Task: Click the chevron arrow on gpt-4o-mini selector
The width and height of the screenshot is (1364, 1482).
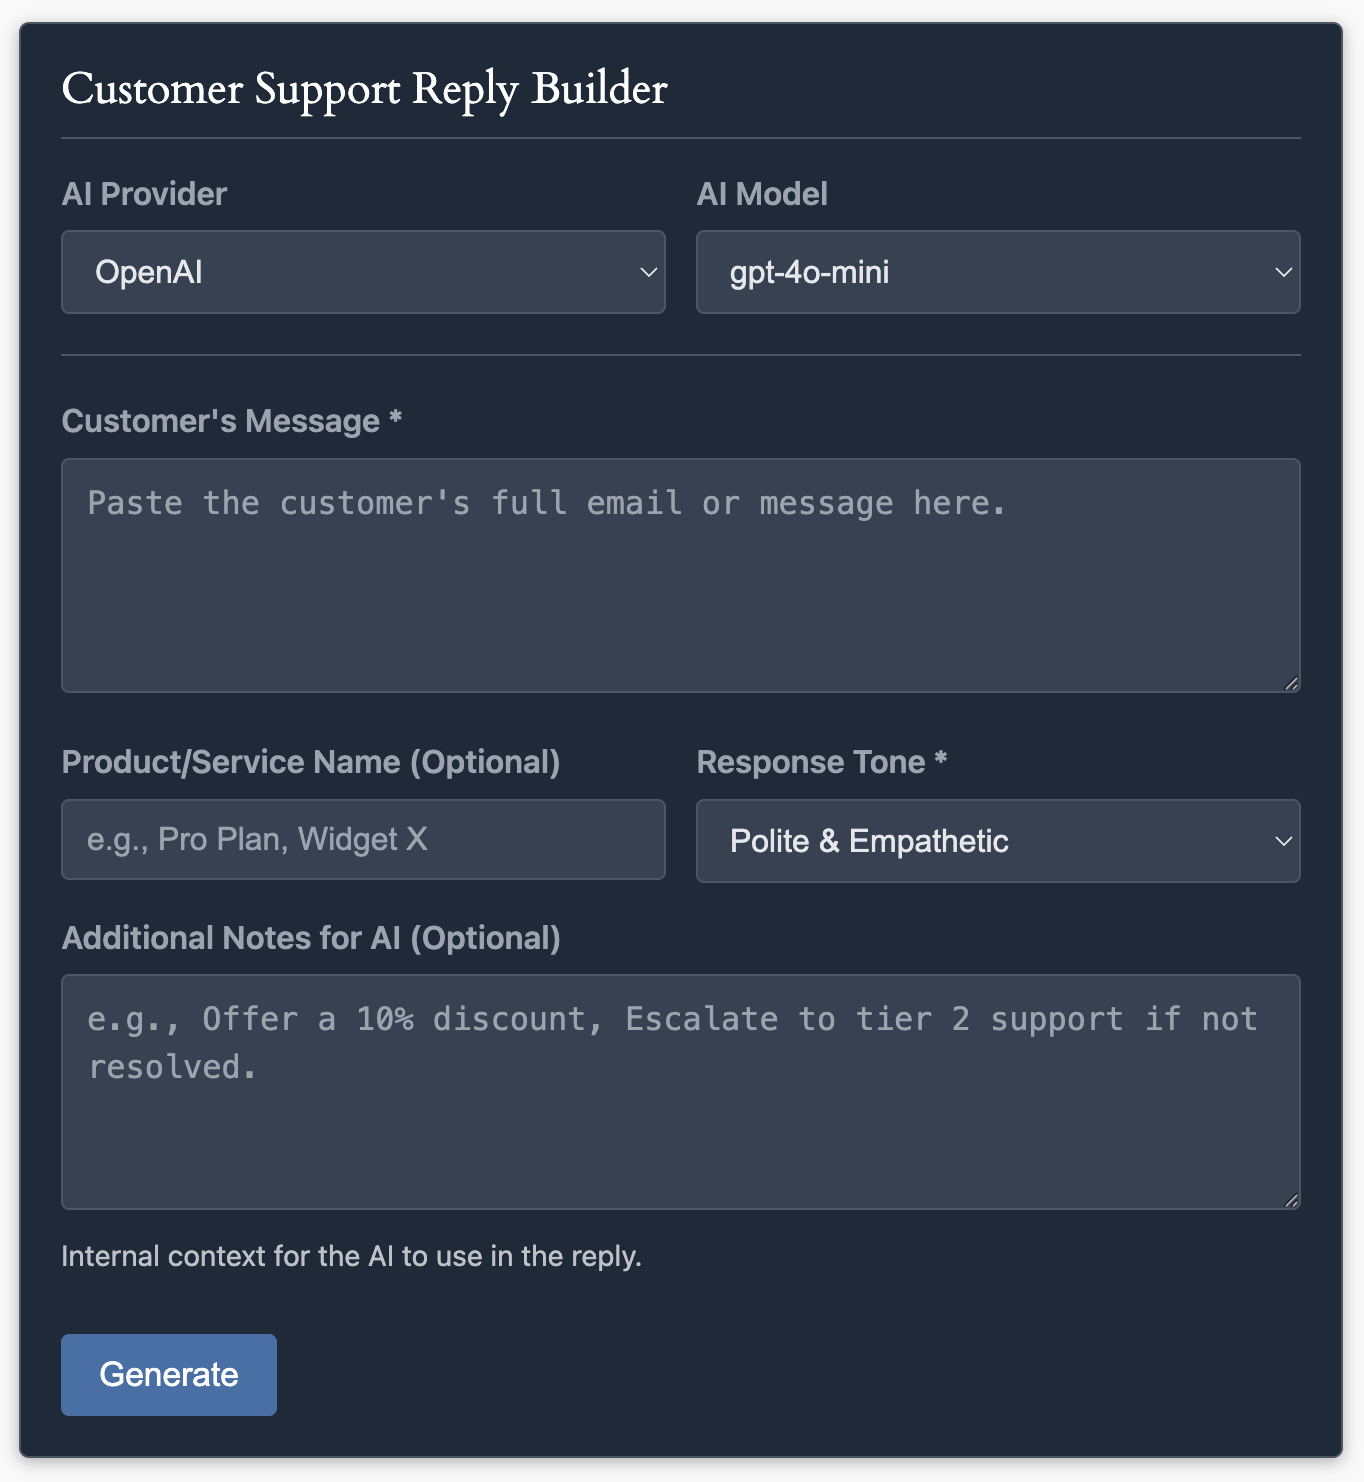Action: point(1283,272)
